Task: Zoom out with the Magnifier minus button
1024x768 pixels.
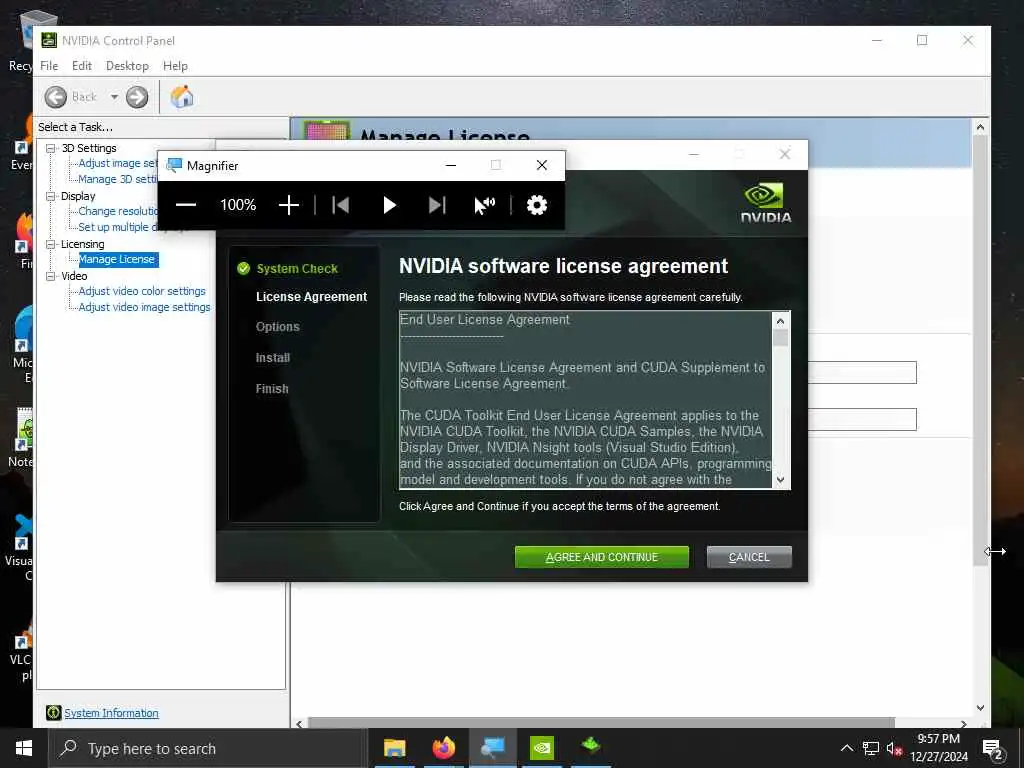Action: pos(185,205)
